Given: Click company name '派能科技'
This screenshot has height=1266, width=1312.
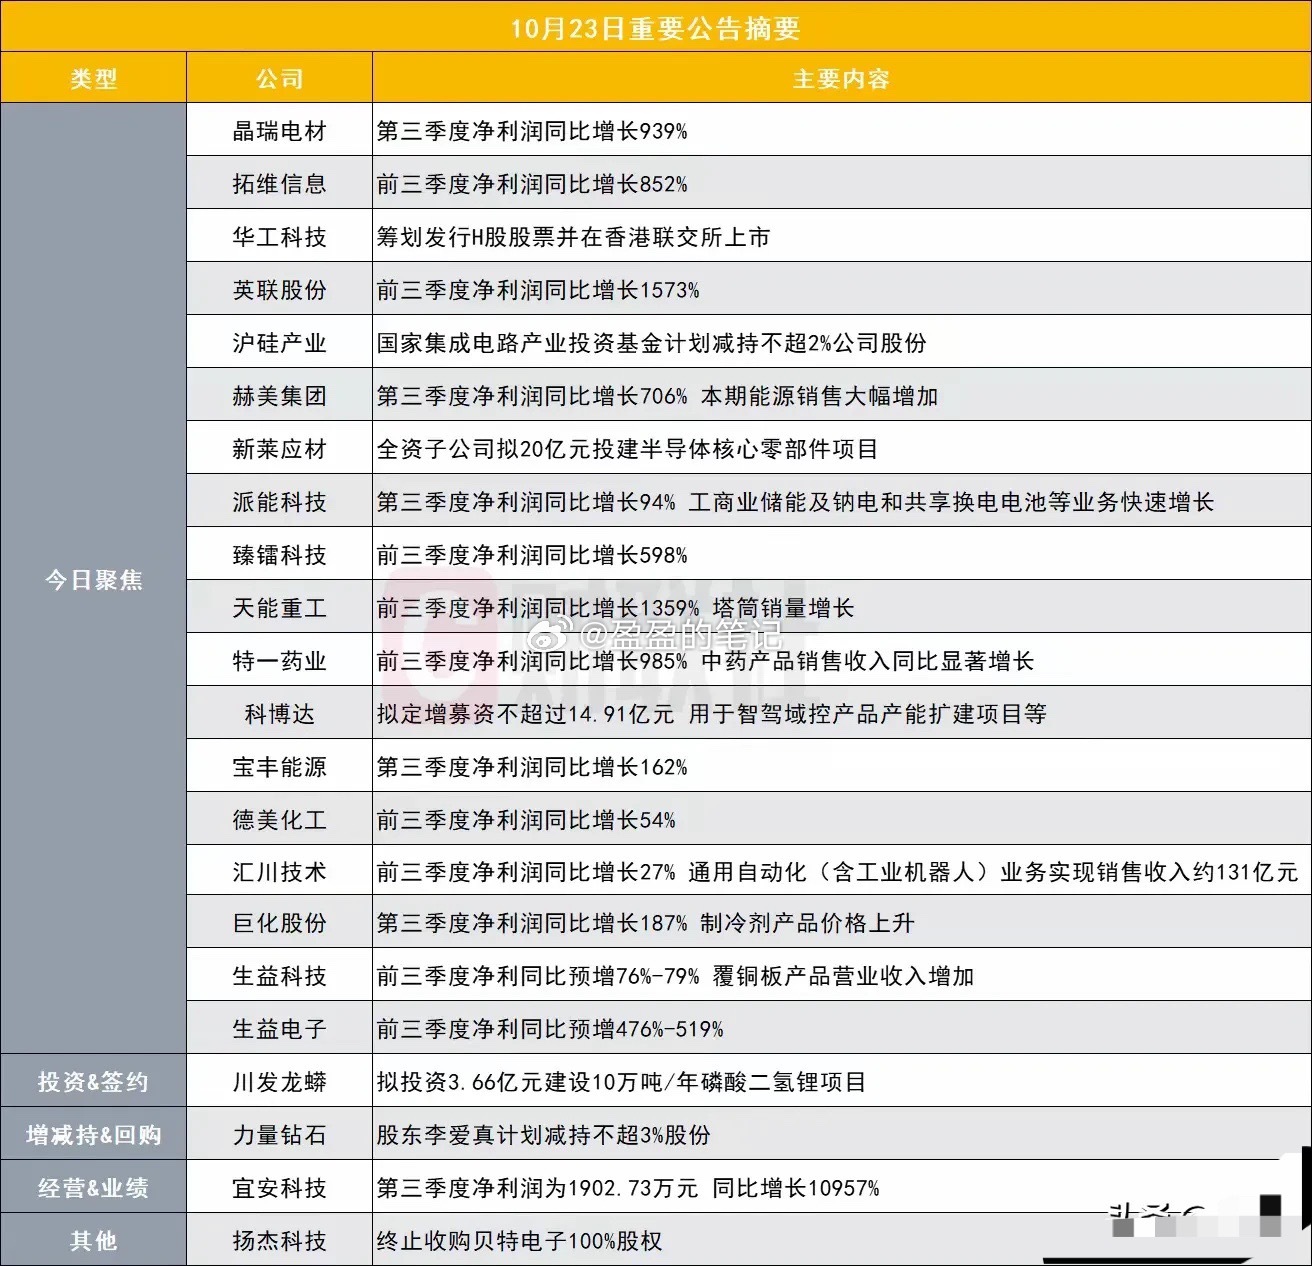Looking at the screenshot, I should click(x=279, y=502).
